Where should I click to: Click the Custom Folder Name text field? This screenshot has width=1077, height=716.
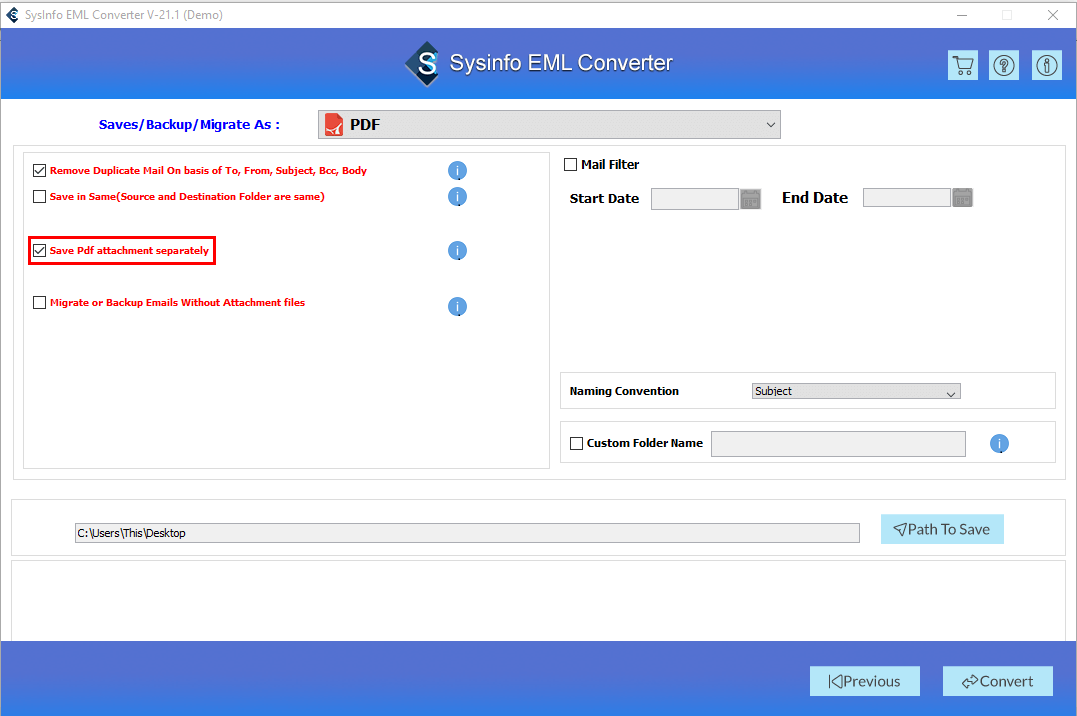point(838,444)
